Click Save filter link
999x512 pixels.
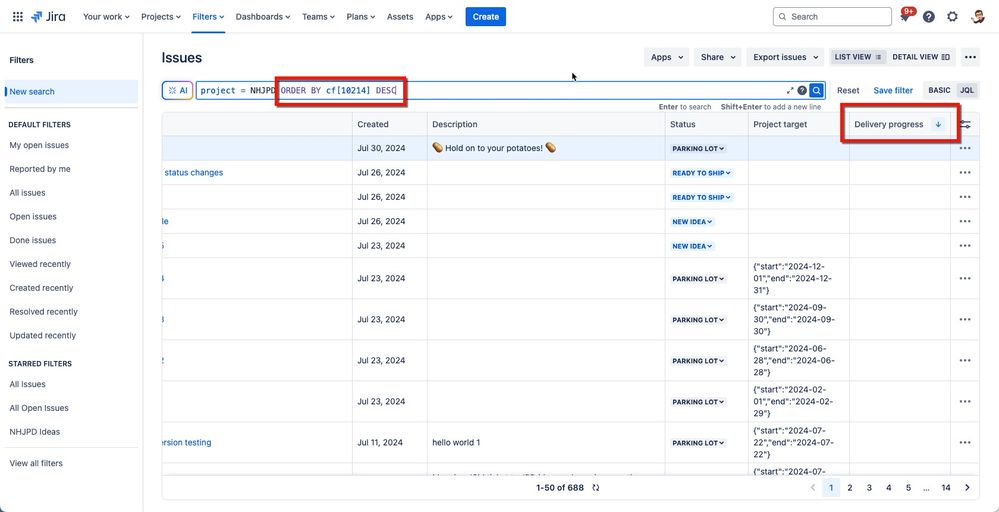(893, 90)
